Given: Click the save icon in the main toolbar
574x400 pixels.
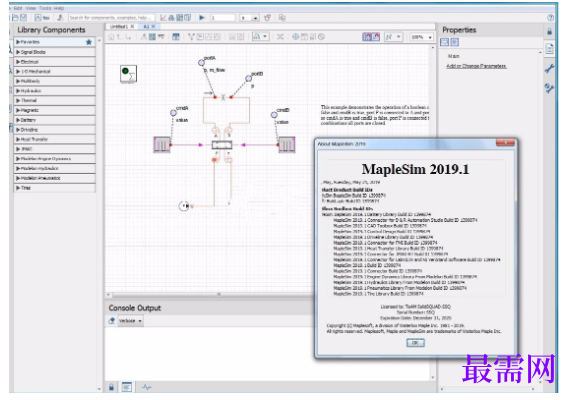Looking at the screenshot, I should (x=23, y=18).
